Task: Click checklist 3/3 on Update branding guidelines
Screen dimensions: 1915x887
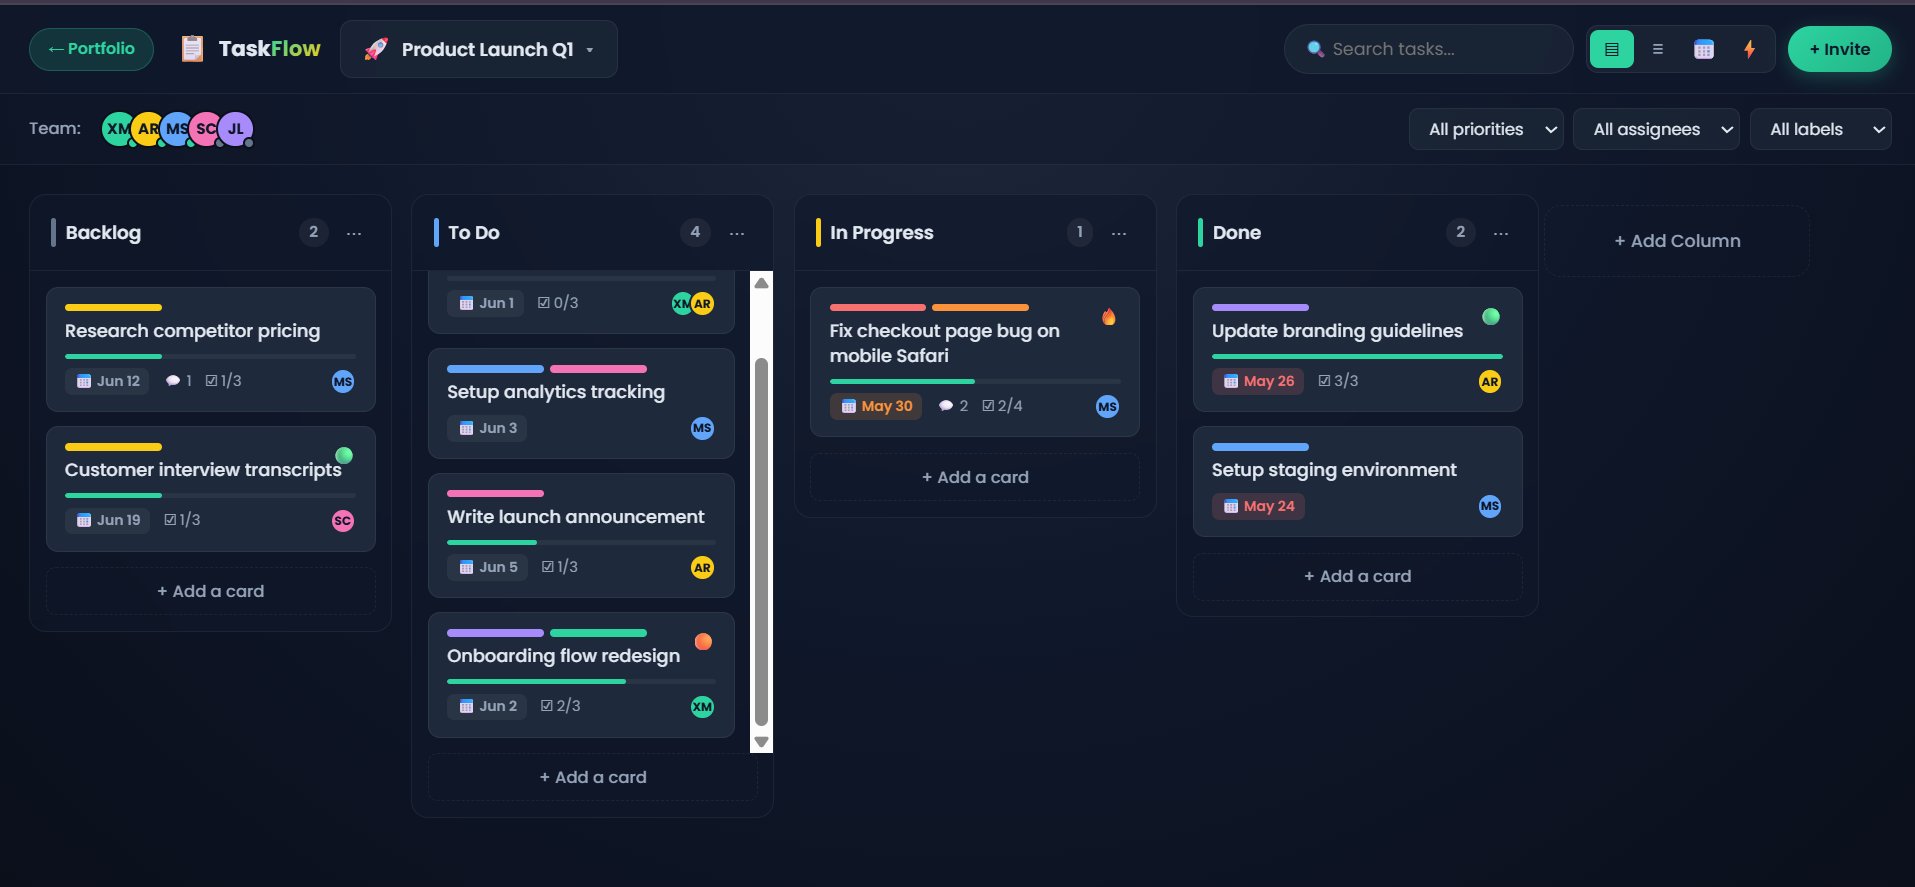Action: point(1338,381)
